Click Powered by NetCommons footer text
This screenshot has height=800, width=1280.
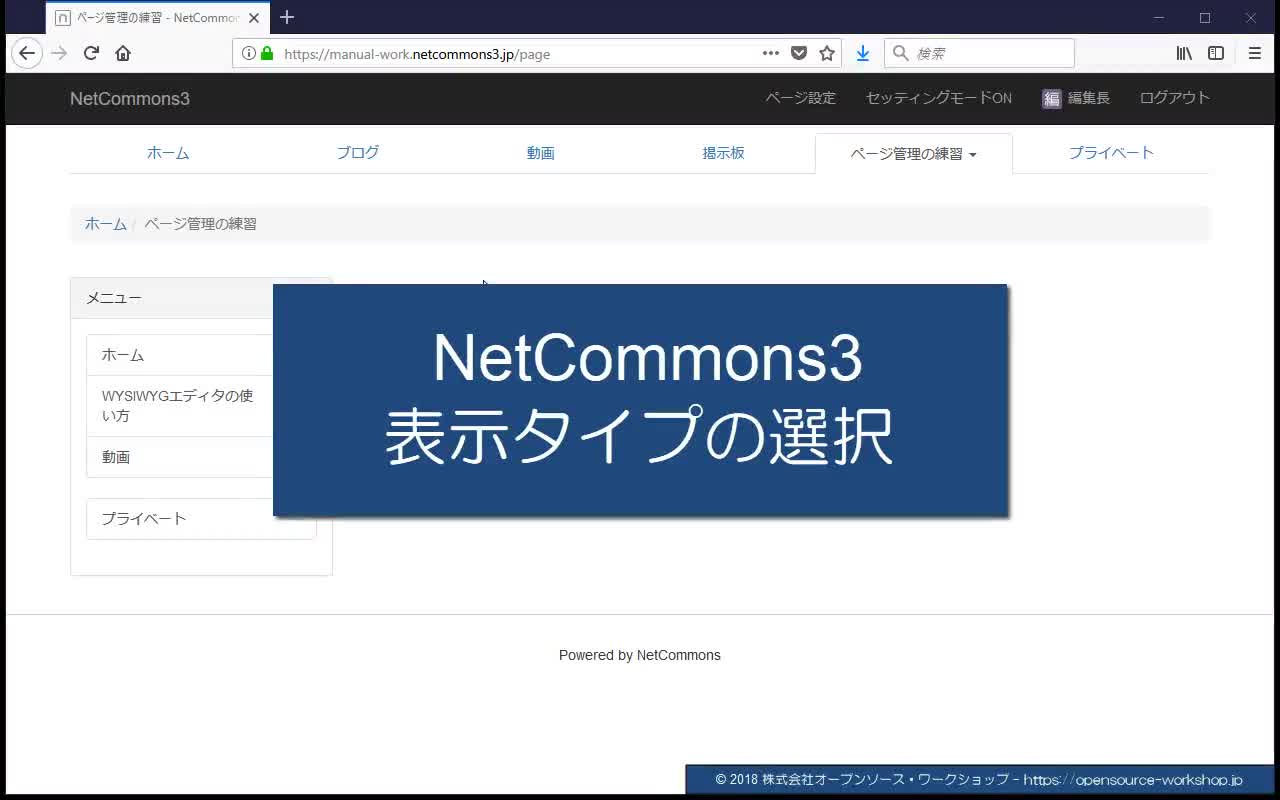(x=640, y=655)
